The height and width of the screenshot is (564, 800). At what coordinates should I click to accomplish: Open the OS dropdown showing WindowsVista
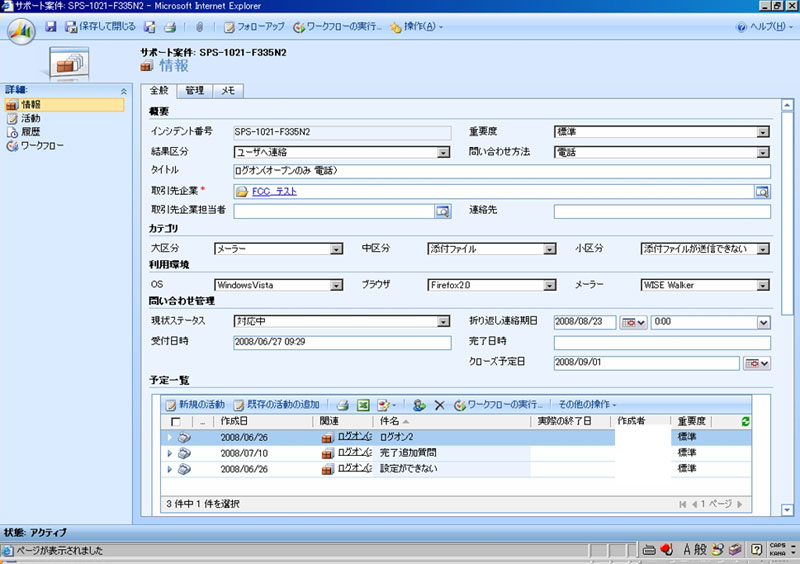tap(336, 285)
